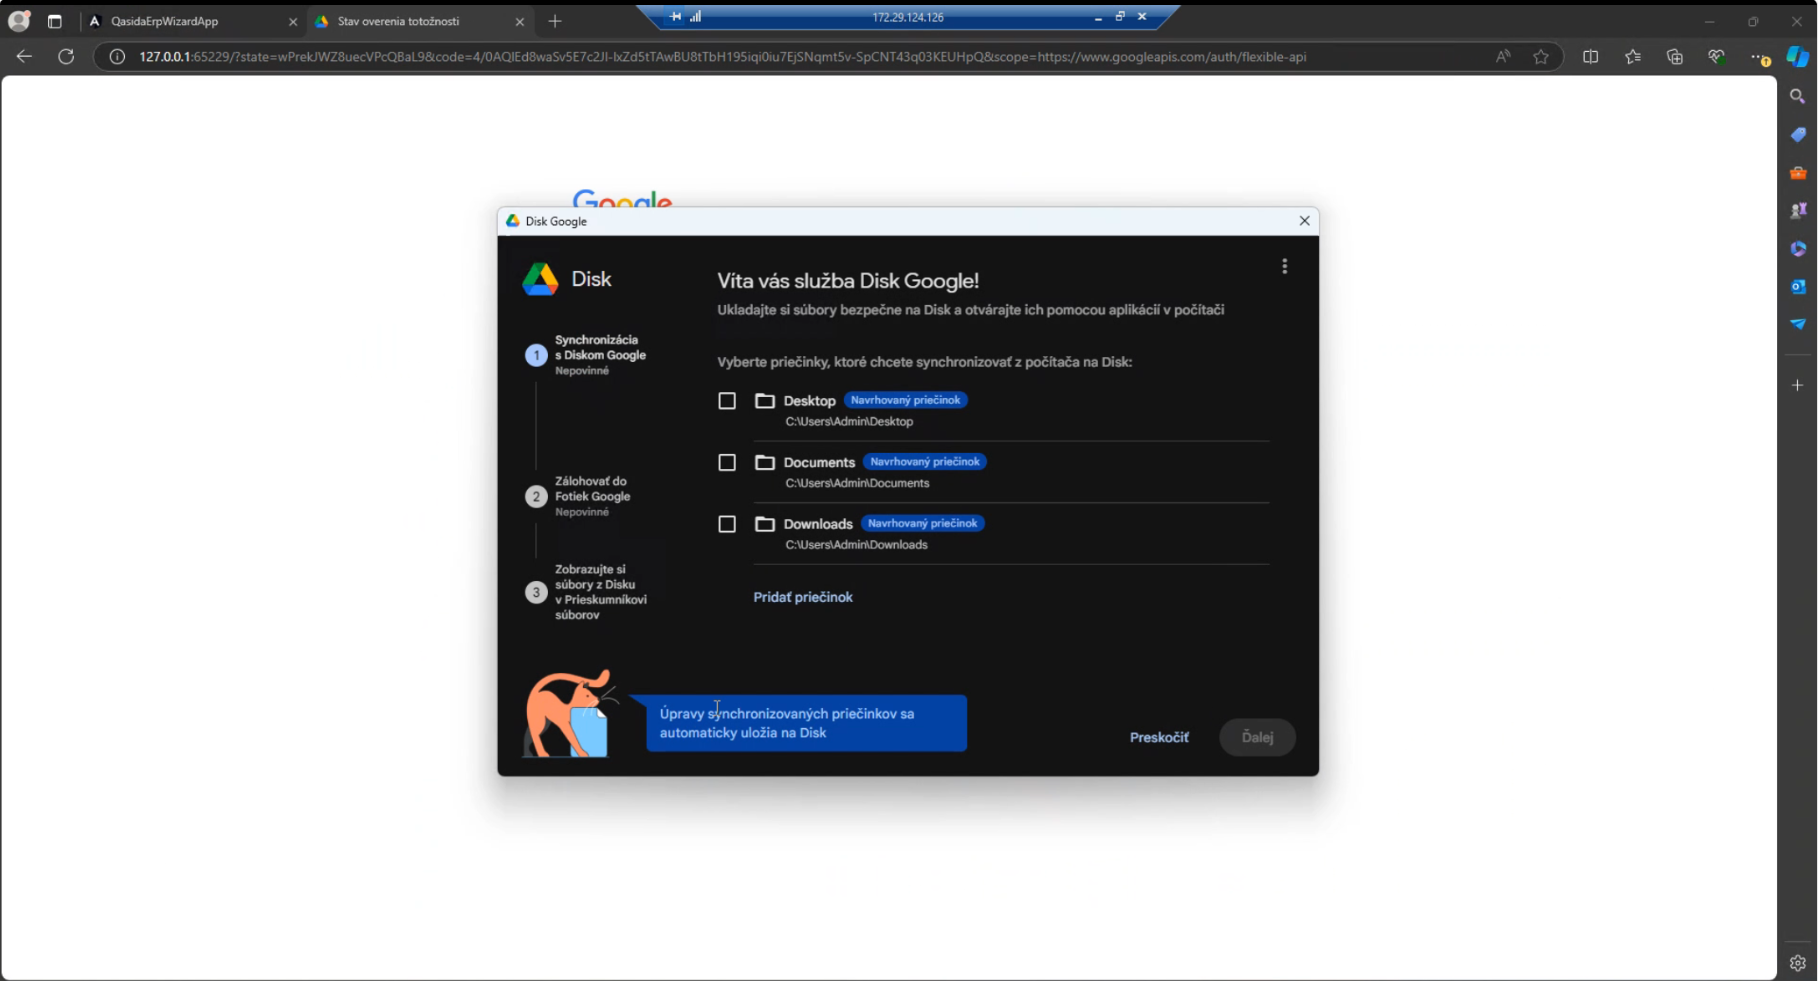Click the C:\Users\Admin\Desktop path text
This screenshot has height=981, width=1818.
[849, 422]
